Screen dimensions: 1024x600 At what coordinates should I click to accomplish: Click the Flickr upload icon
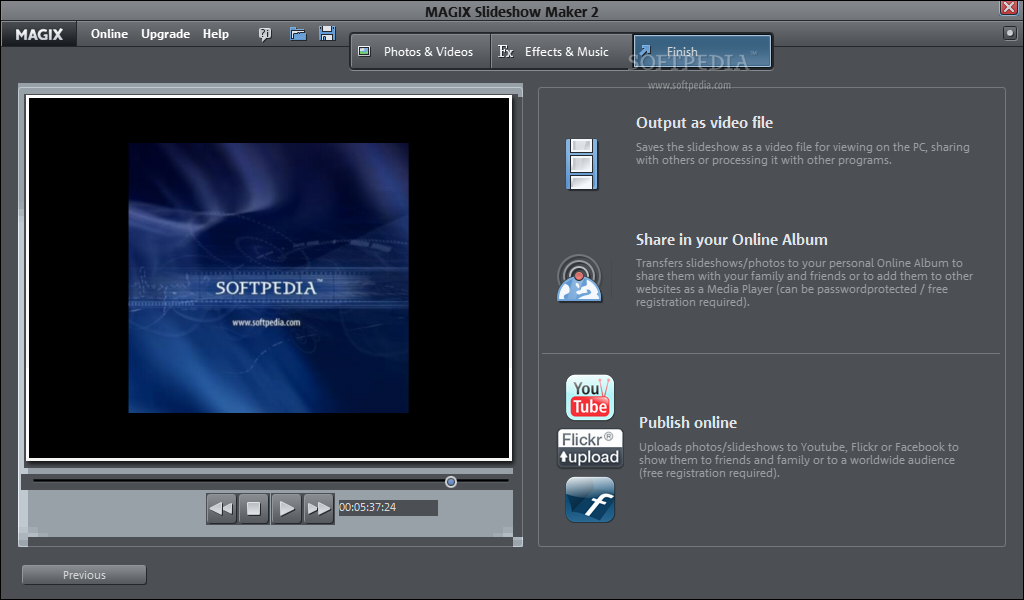point(590,448)
